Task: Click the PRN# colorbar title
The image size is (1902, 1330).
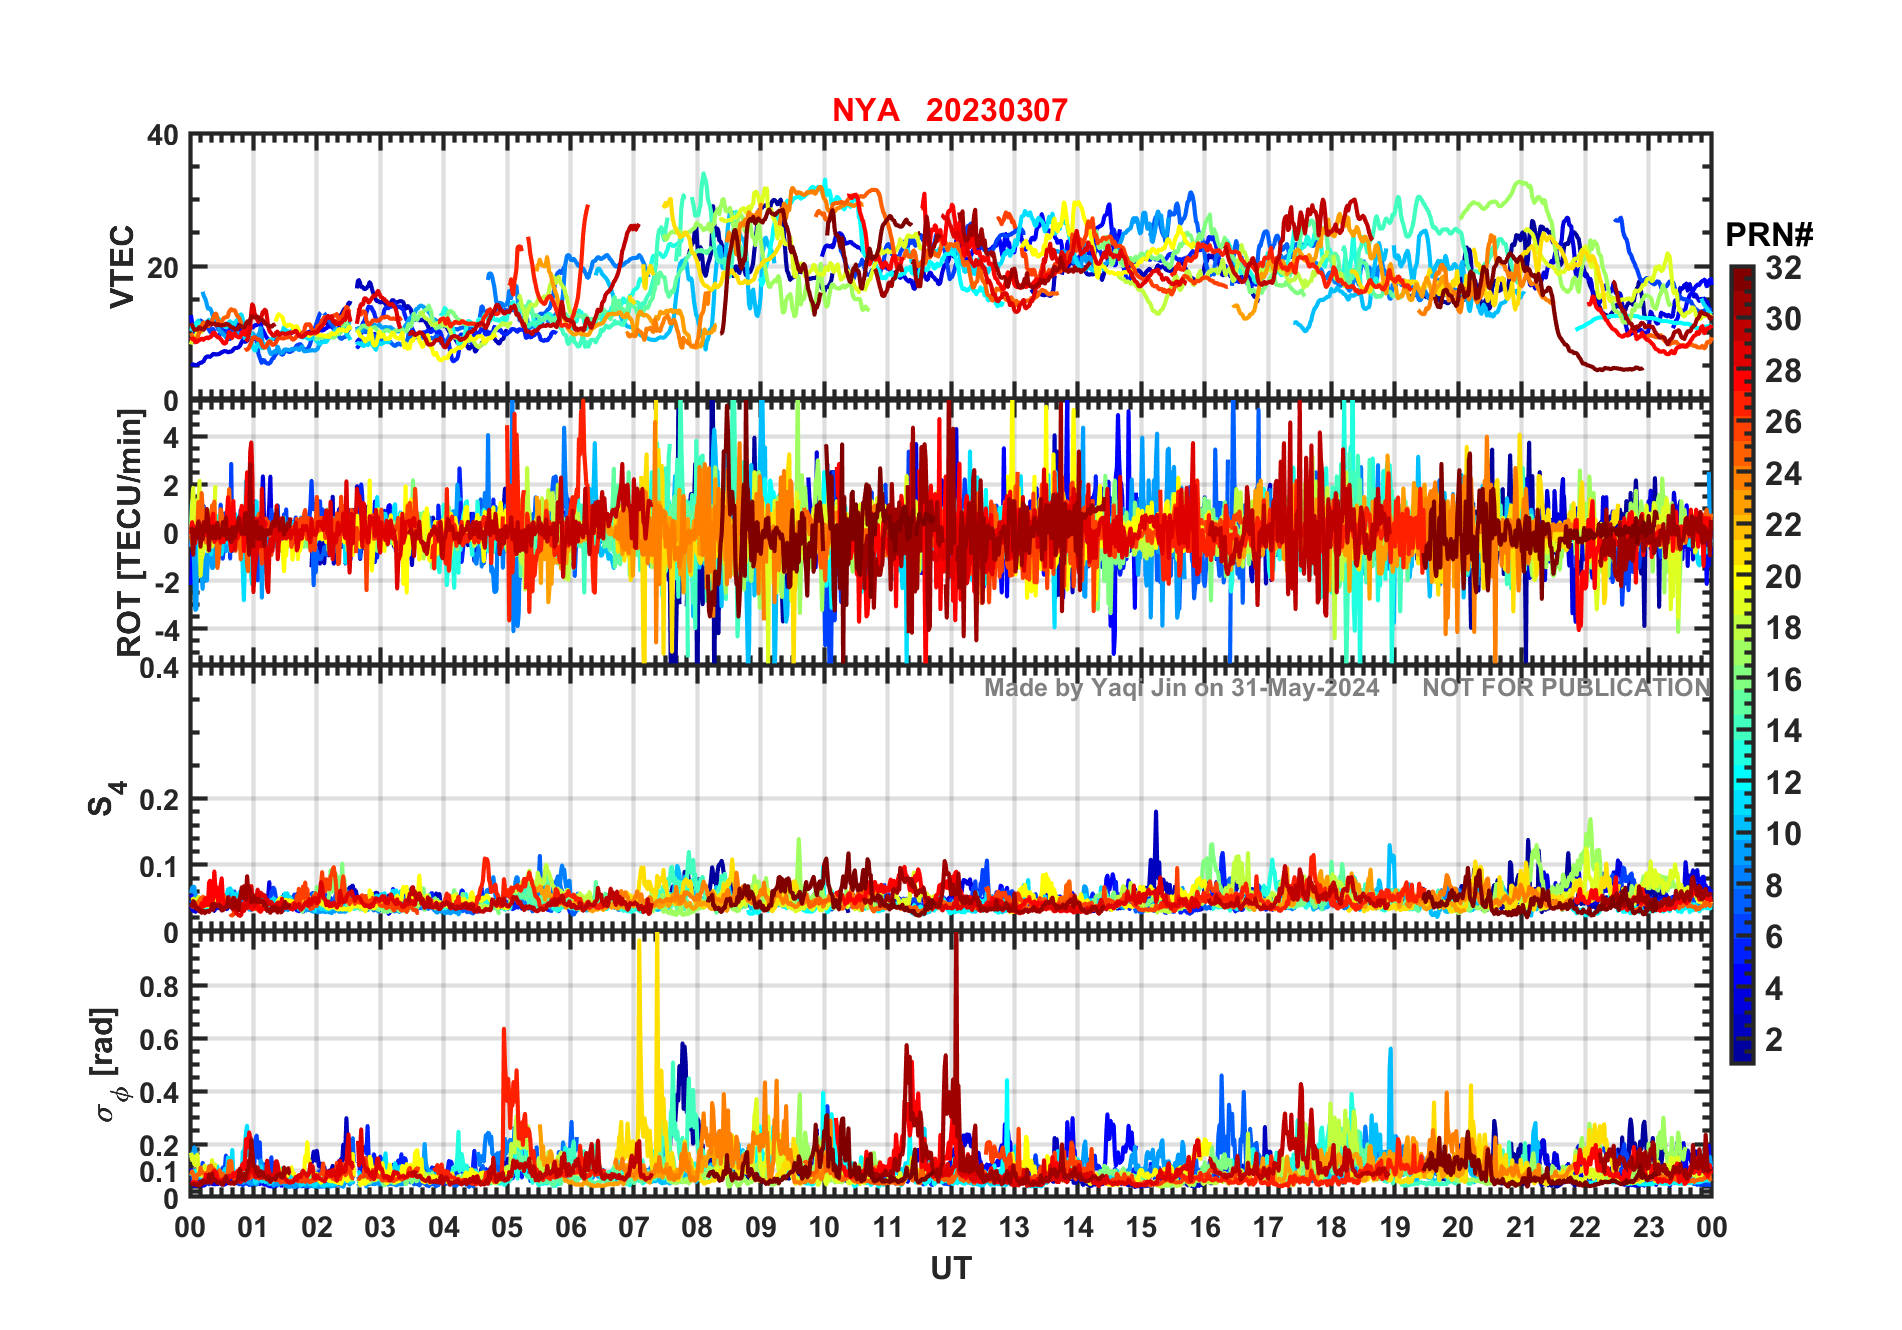Action: (1769, 235)
